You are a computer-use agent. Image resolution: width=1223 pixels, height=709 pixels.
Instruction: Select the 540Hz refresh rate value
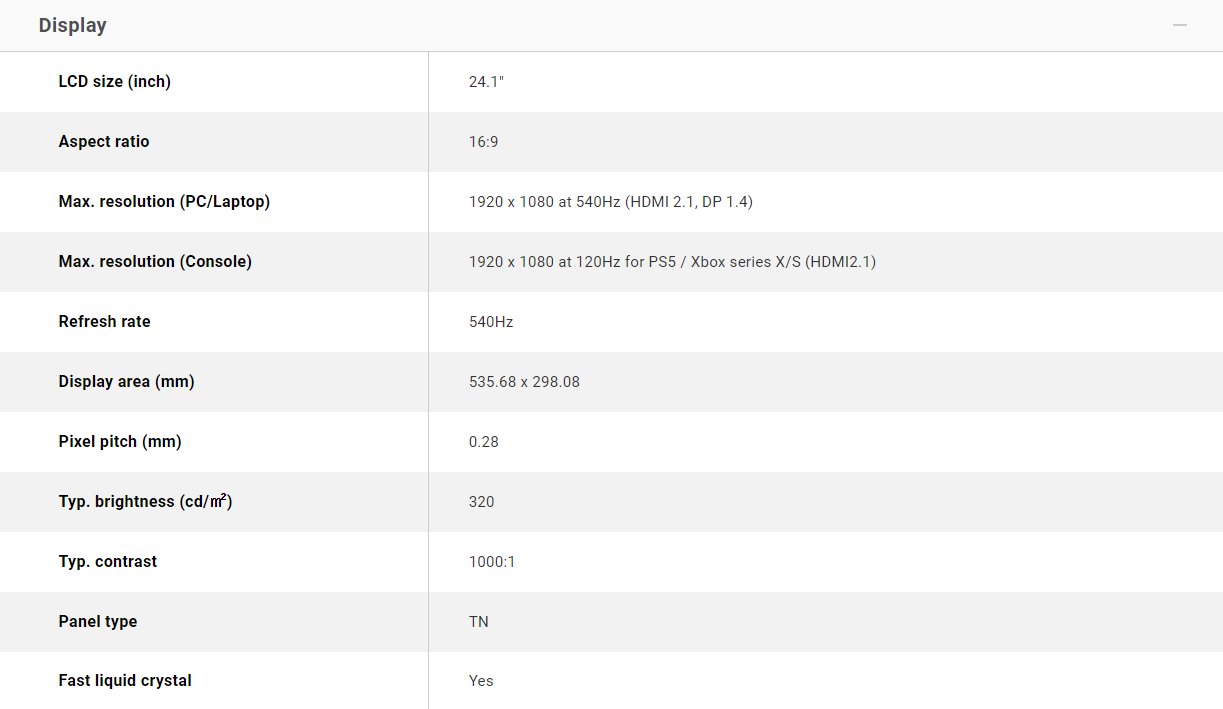[490, 321]
